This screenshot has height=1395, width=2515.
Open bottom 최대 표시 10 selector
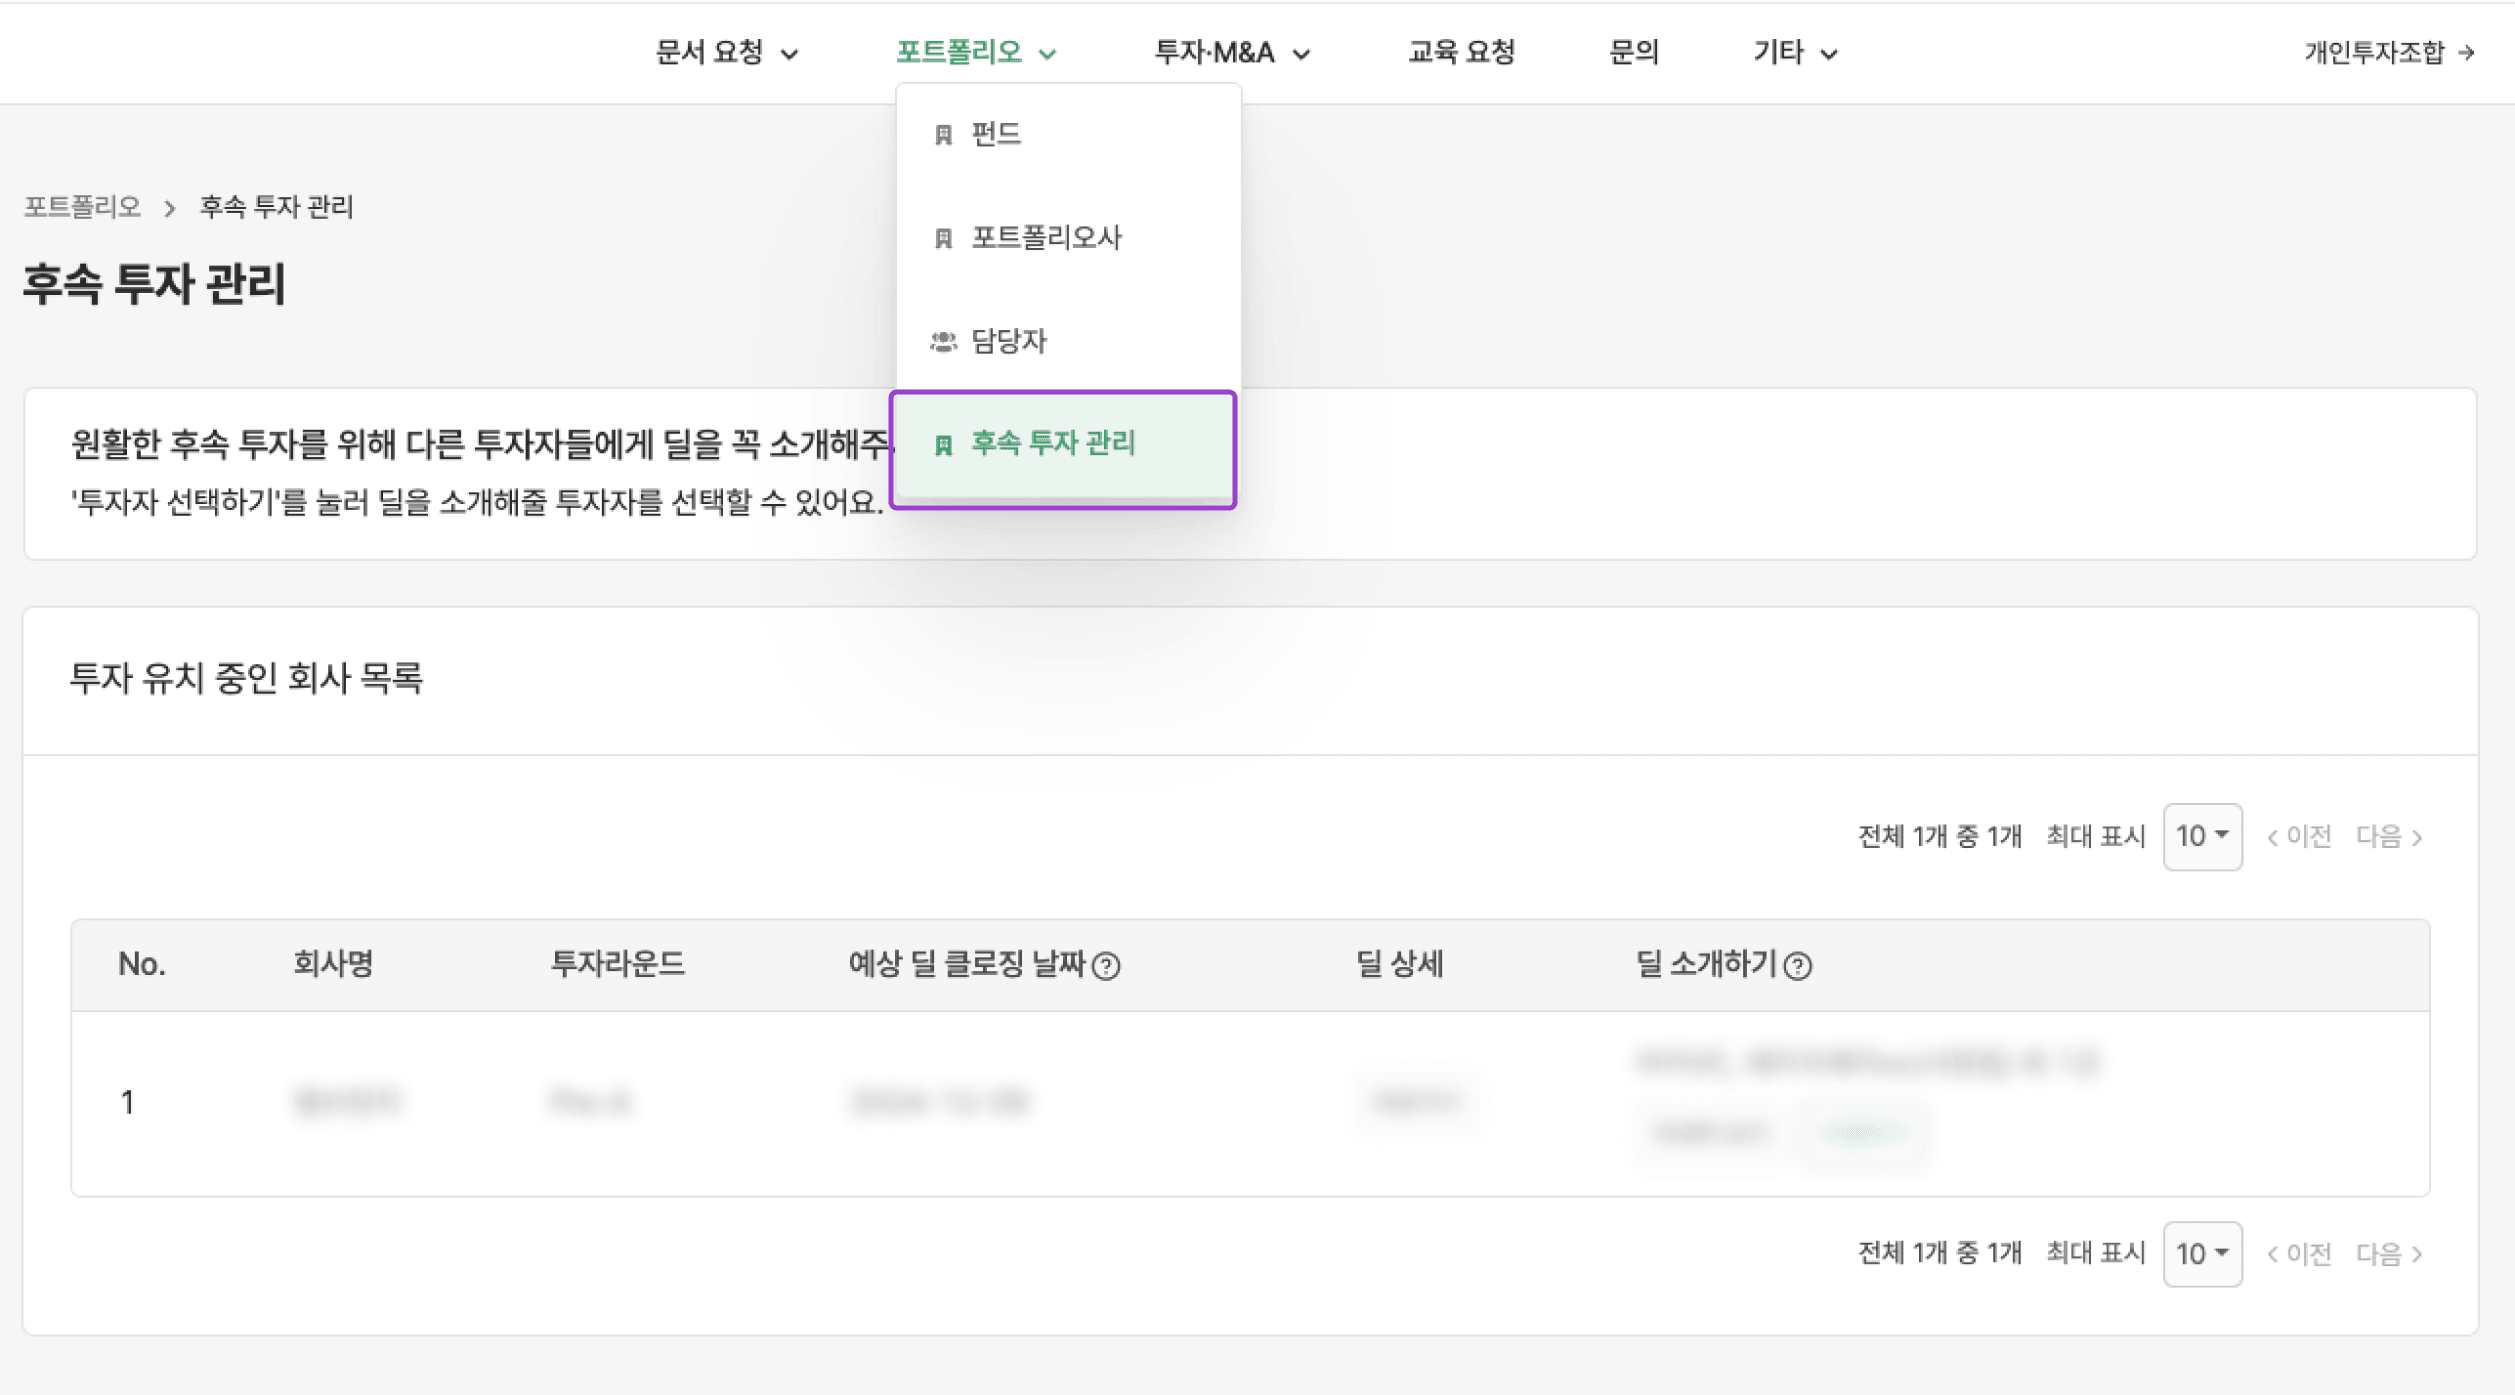[2201, 1253]
